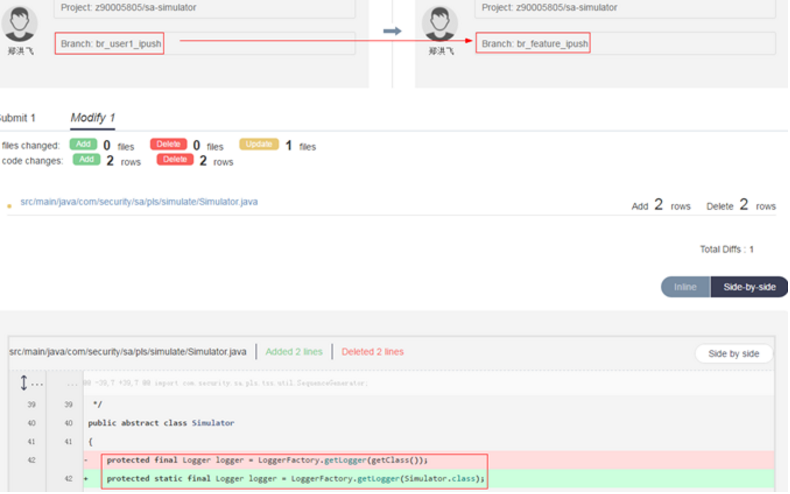Click the source Branch: br_user1_ipush field
The width and height of the screenshot is (790, 494).
point(205,44)
